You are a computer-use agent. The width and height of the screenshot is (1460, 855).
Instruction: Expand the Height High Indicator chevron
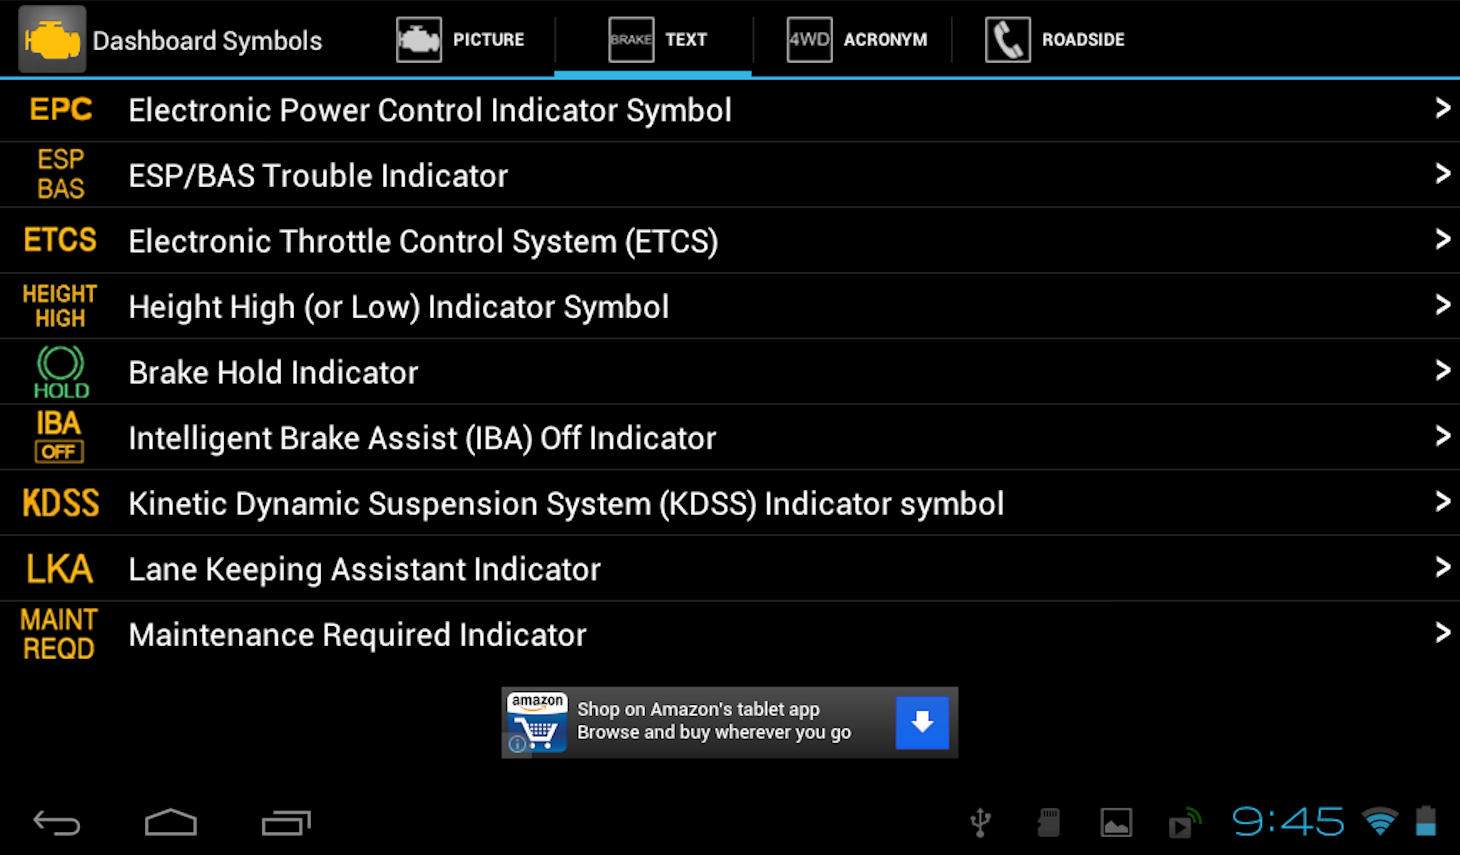tap(1442, 305)
